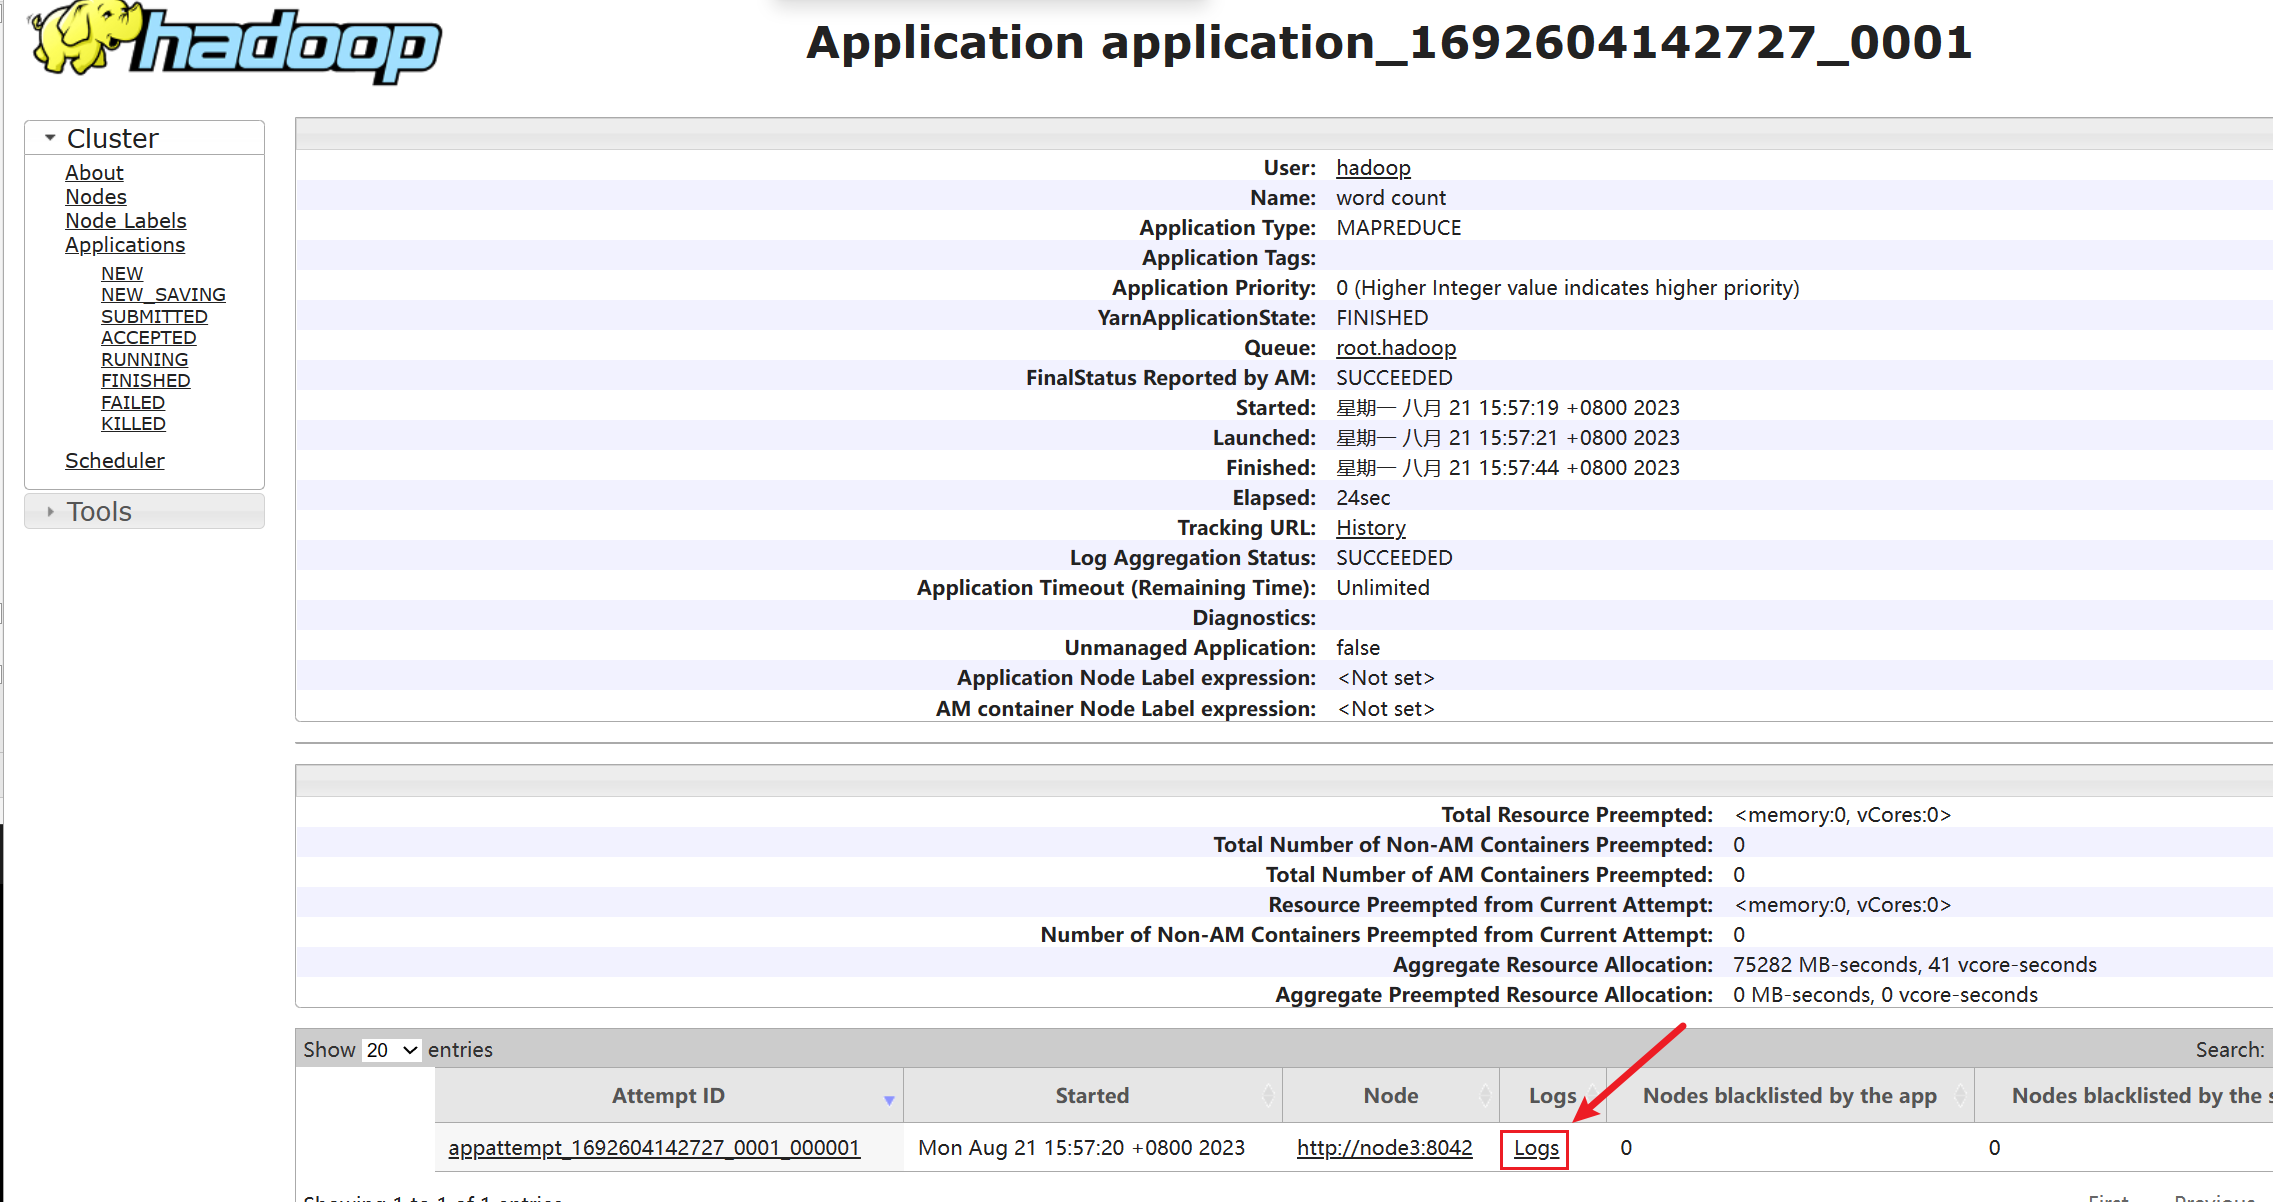2273x1202 pixels.
Task: Click the Logs link for attempt 000001
Action: click(1533, 1146)
